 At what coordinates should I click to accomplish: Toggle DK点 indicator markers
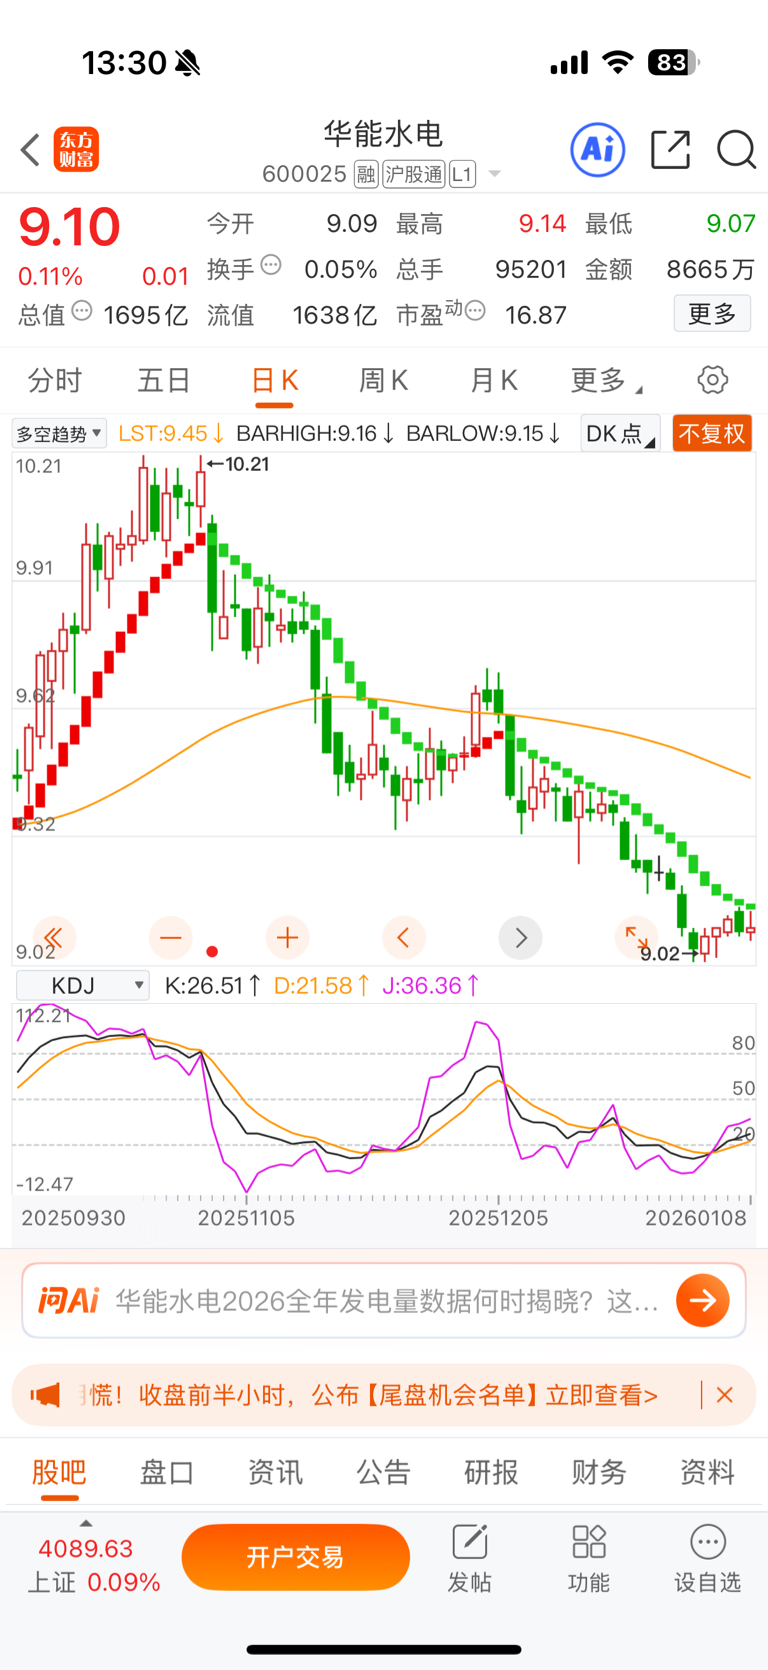pyautogui.click(x=620, y=433)
